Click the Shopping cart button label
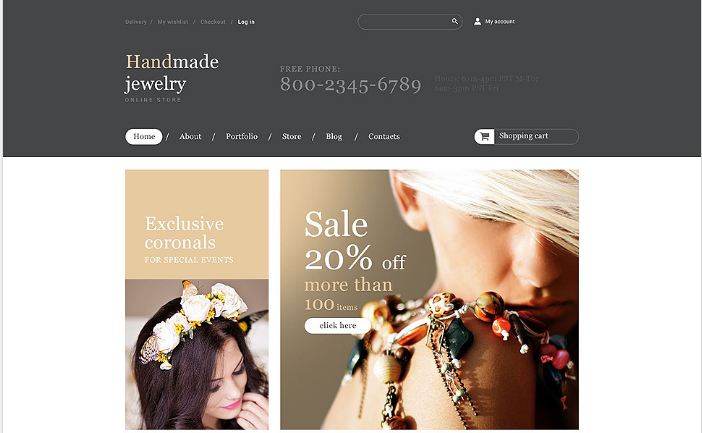Image resolution: width=702 pixels, height=433 pixels. point(523,136)
